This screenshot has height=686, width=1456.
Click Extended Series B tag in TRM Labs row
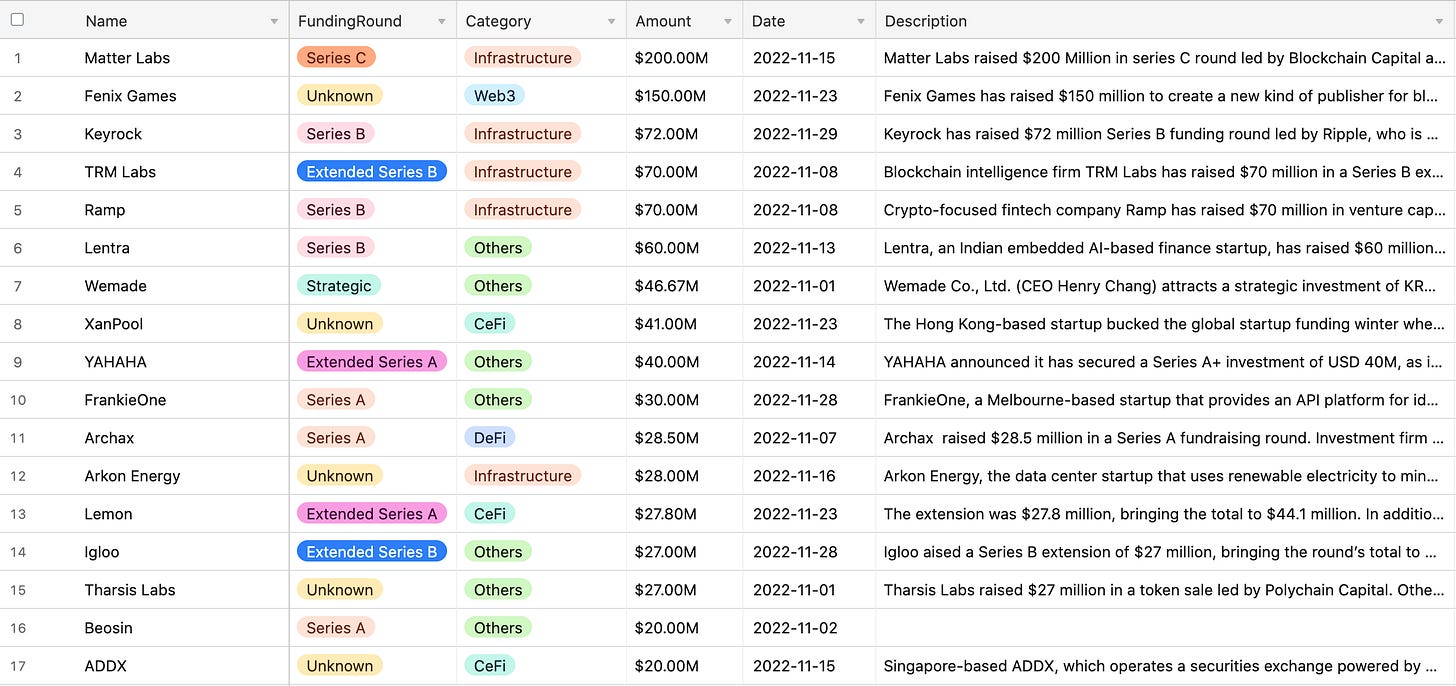click(372, 172)
